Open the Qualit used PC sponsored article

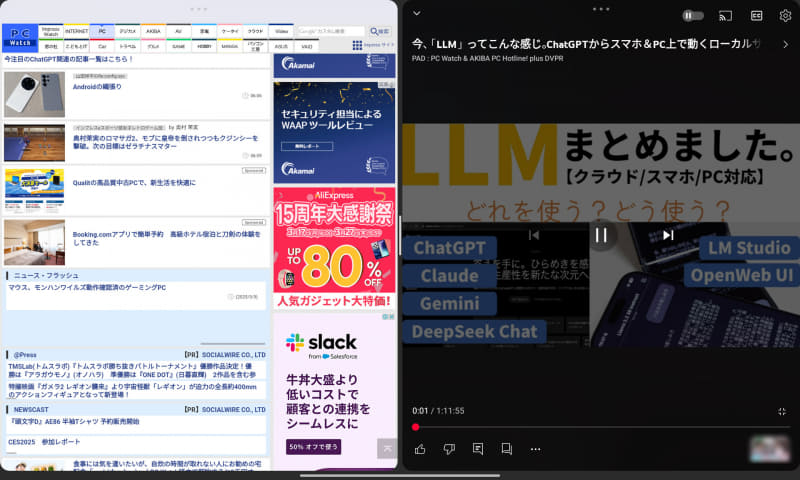134,183
